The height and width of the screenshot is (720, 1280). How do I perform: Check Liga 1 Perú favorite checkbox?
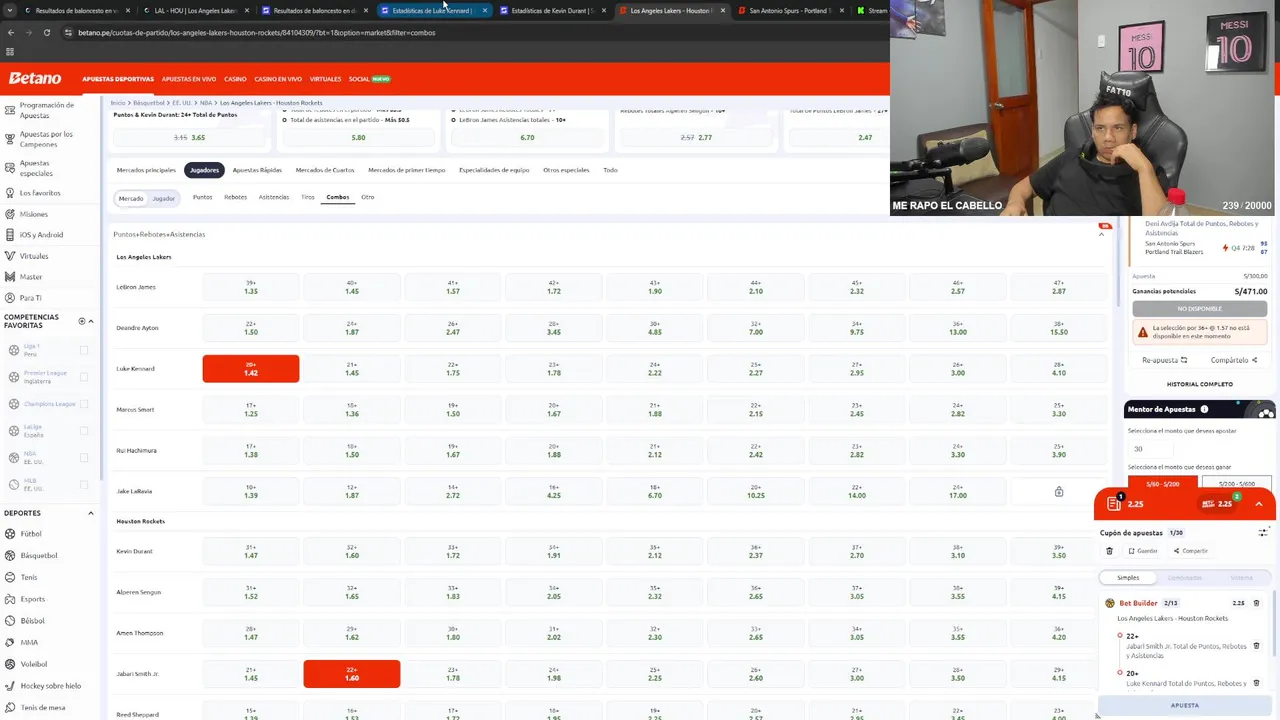coord(84,350)
